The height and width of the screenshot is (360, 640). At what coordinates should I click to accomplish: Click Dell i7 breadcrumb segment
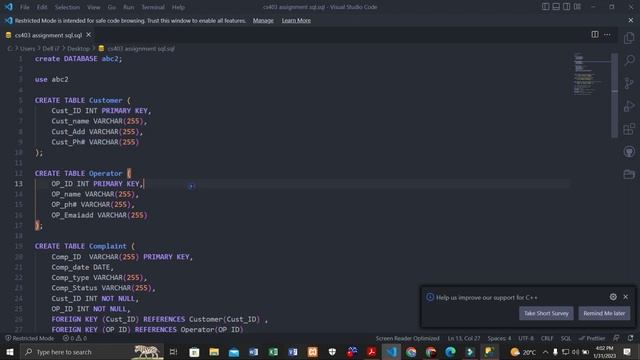(x=51, y=49)
